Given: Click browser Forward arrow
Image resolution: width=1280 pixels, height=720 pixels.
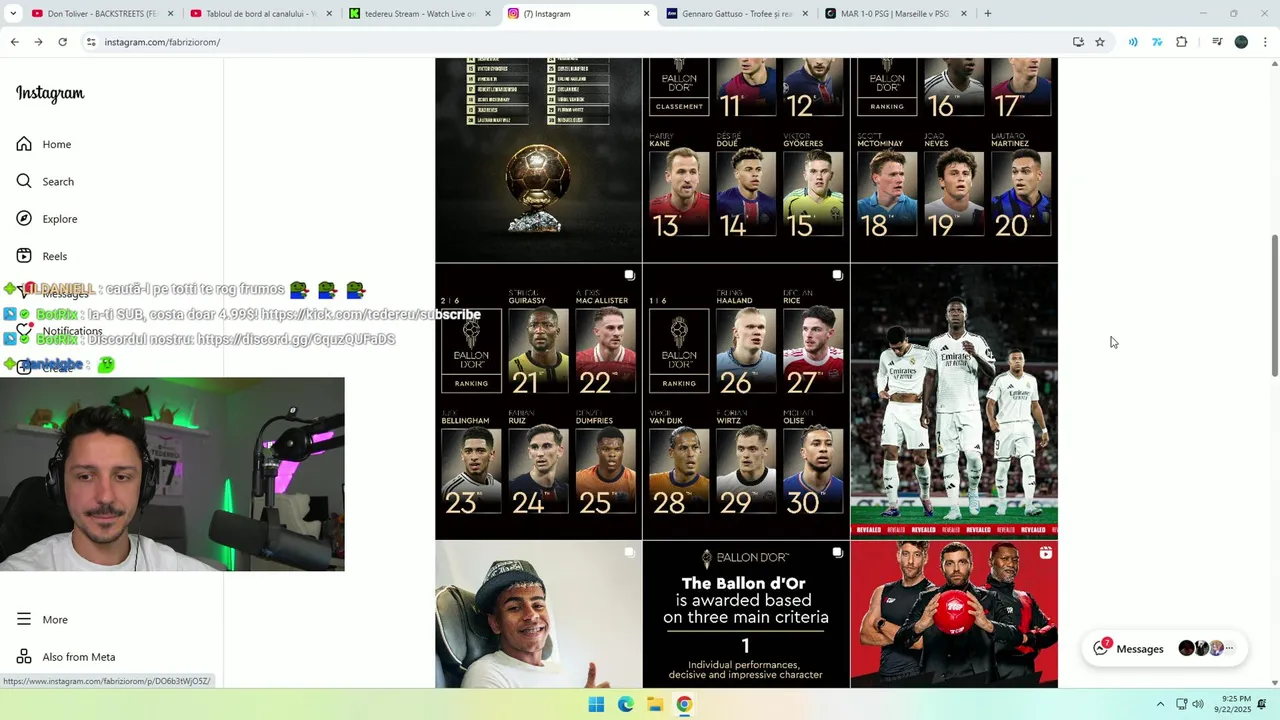Looking at the screenshot, I should [38, 42].
